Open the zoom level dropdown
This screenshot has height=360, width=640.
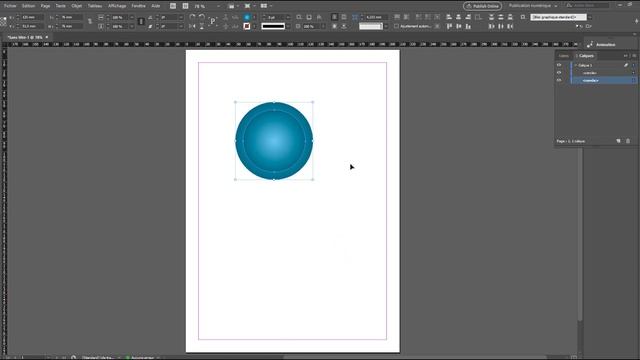click(x=218, y=6)
